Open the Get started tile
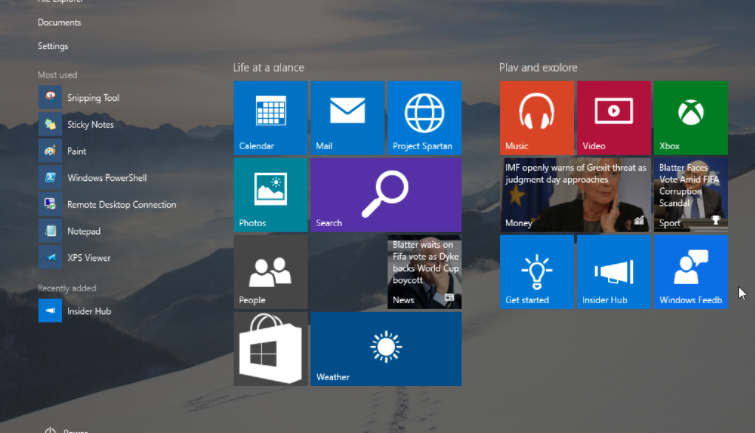Viewport: 755px width, 433px height. point(536,272)
